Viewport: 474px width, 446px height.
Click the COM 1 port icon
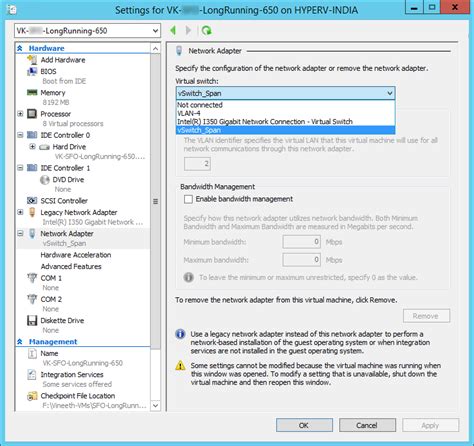pyautogui.click(x=32, y=278)
